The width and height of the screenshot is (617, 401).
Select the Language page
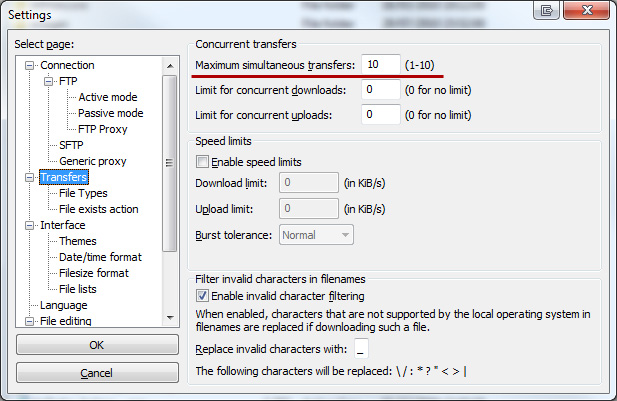(x=64, y=305)
